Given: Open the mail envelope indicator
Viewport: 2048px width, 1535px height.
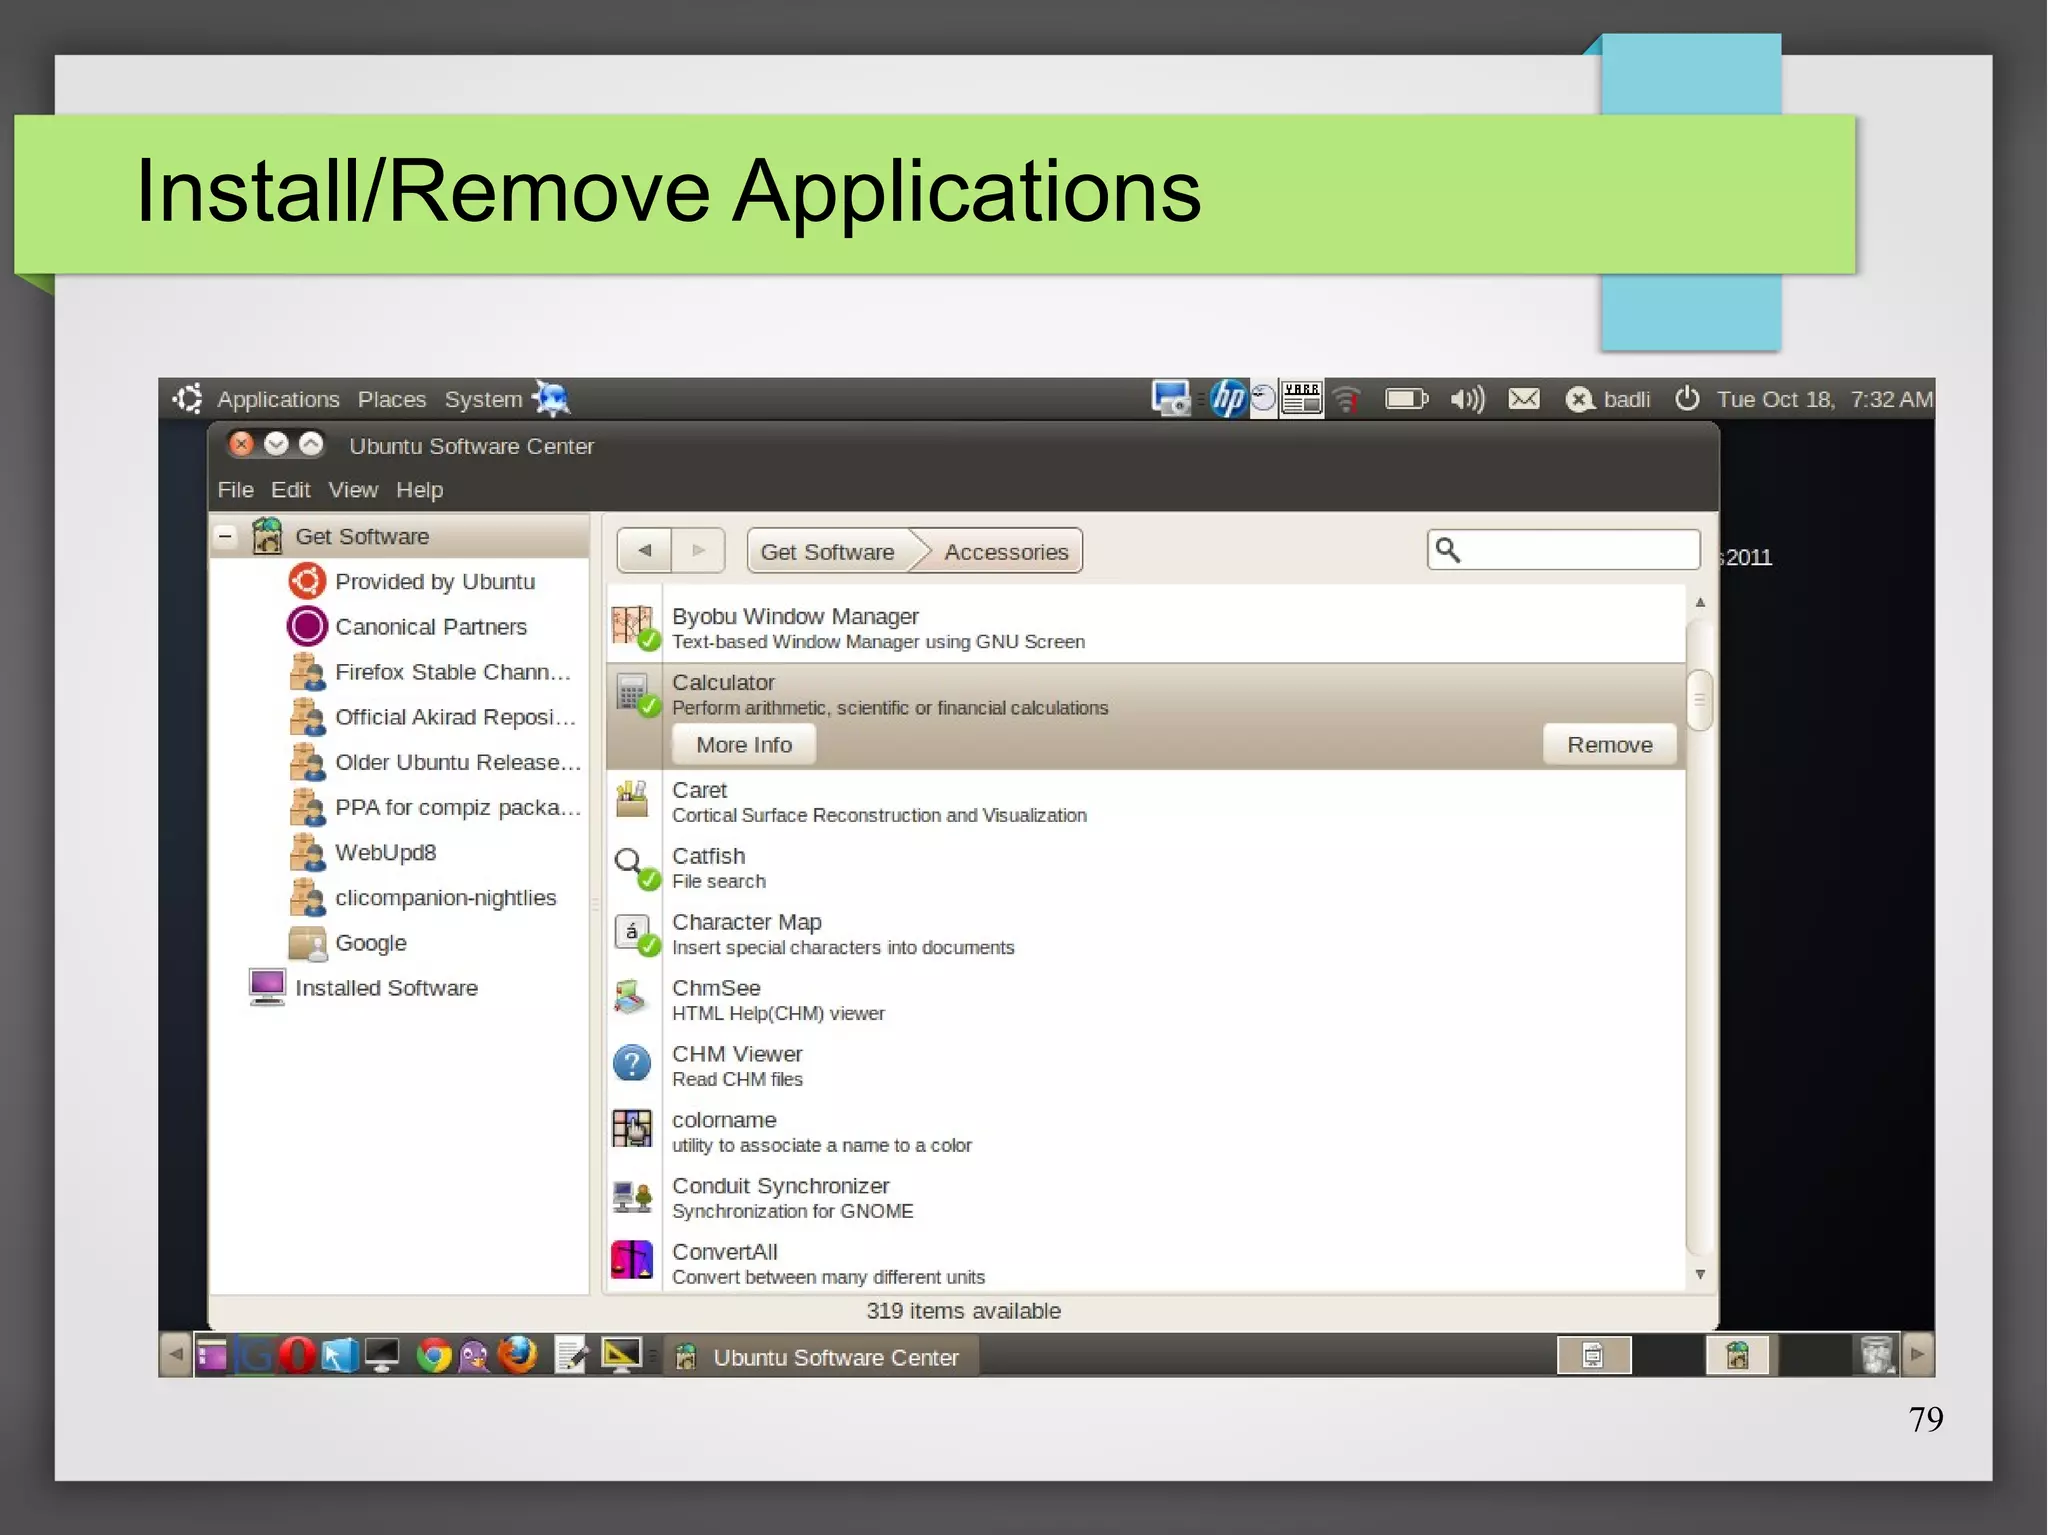Looking at the screenshot, I should pyautogui.click(x=1524, y=400).
